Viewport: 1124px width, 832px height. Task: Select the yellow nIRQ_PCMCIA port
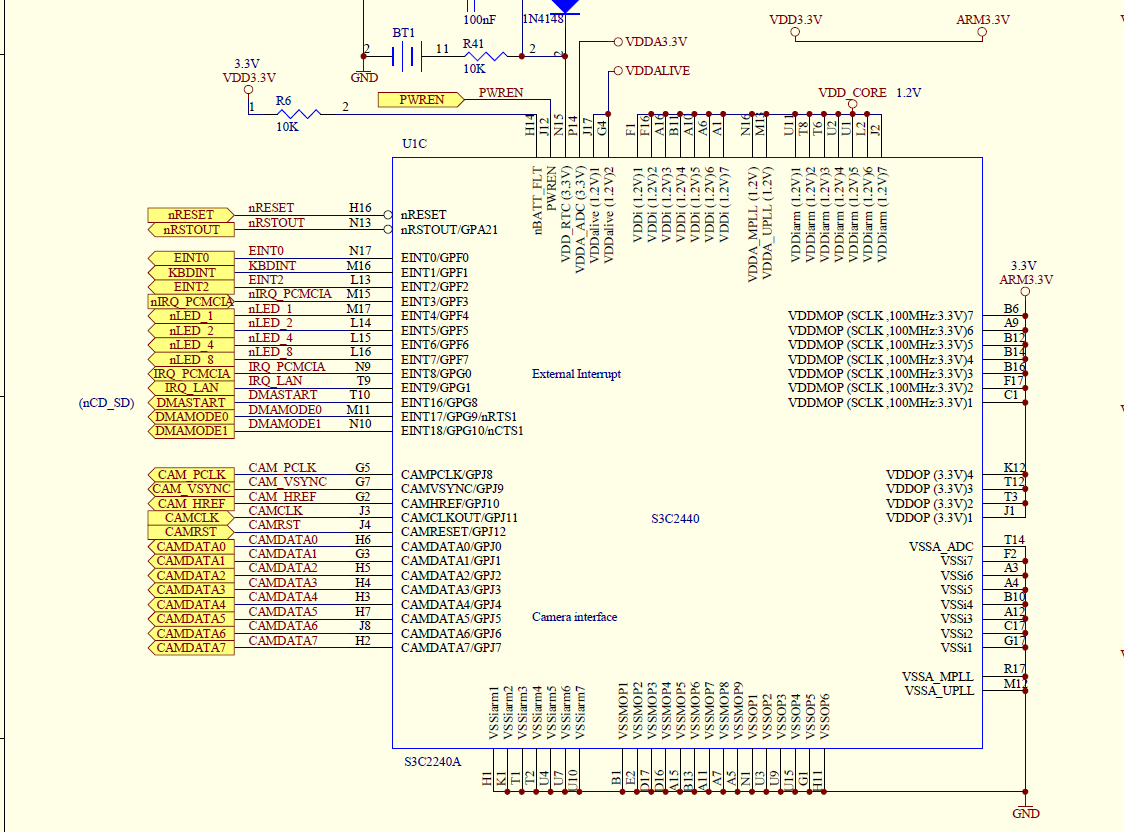pos(191,302)
